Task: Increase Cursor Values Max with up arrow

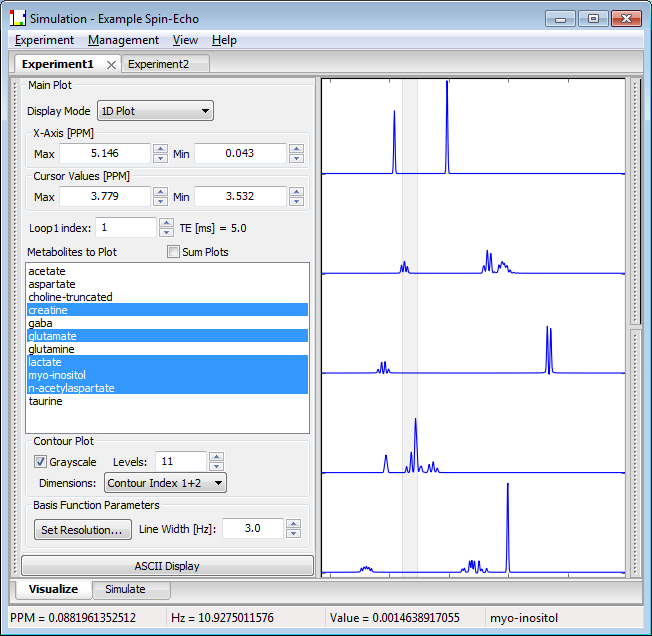Action: (160, 192)
